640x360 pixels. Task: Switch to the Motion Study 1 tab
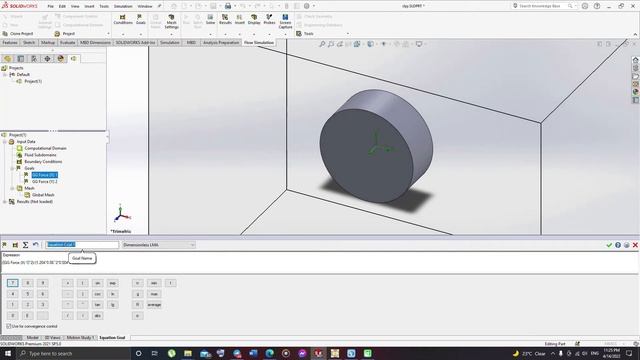[x=80, y=338]
